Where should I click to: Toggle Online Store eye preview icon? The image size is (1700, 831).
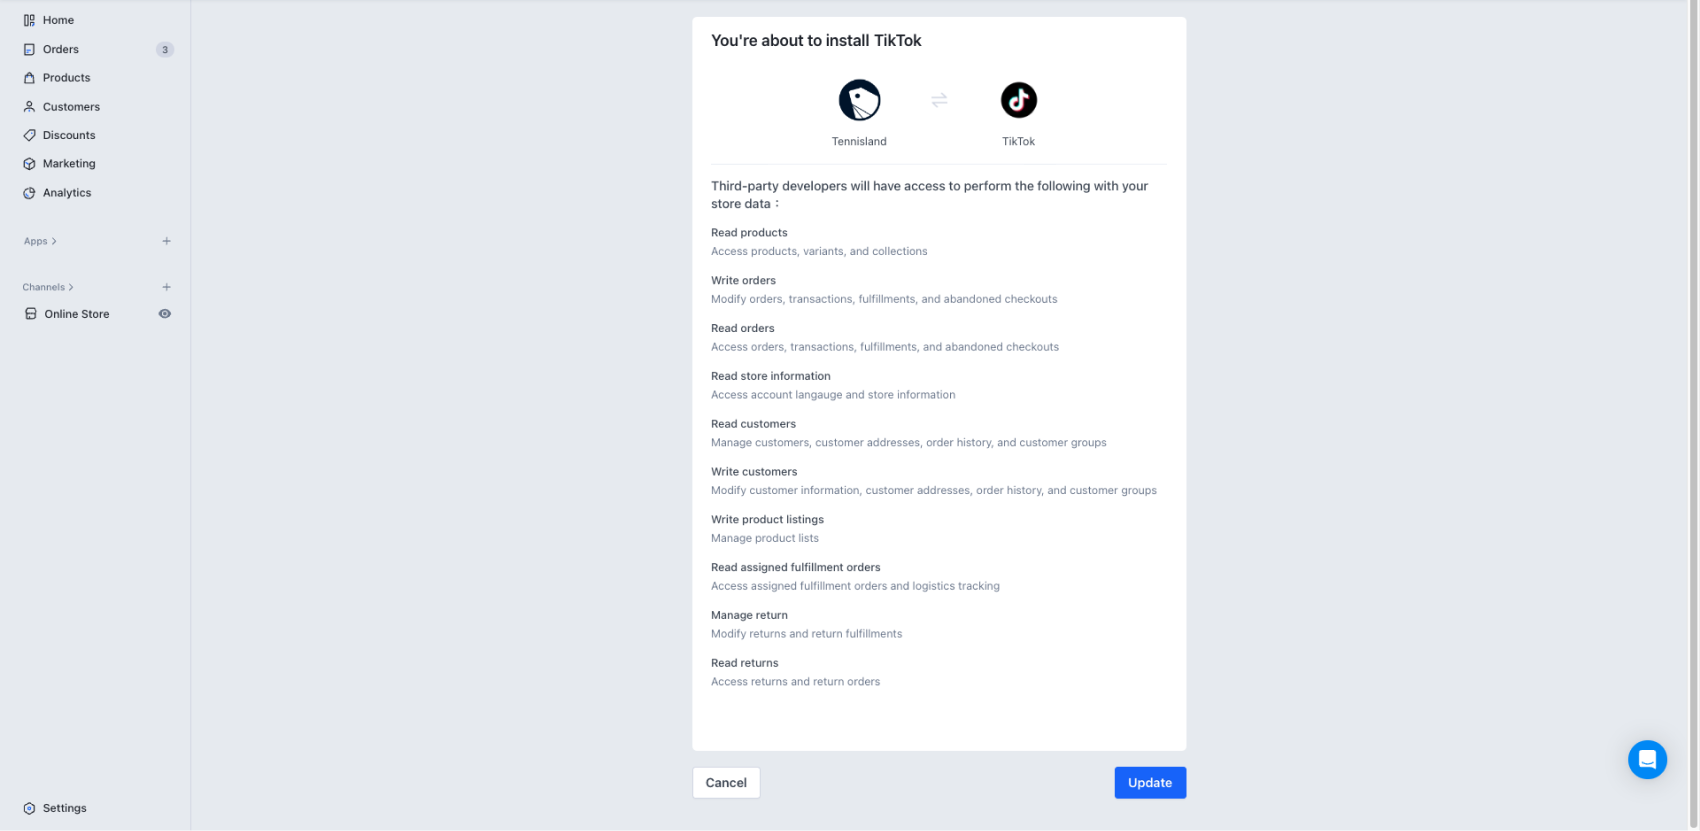click(165, 314)
